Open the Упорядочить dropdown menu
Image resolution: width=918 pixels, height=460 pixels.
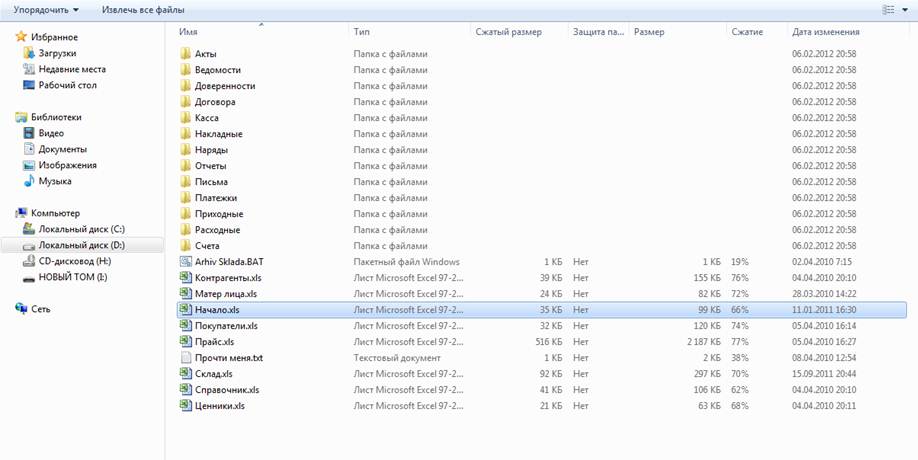(x=47, y=10)
